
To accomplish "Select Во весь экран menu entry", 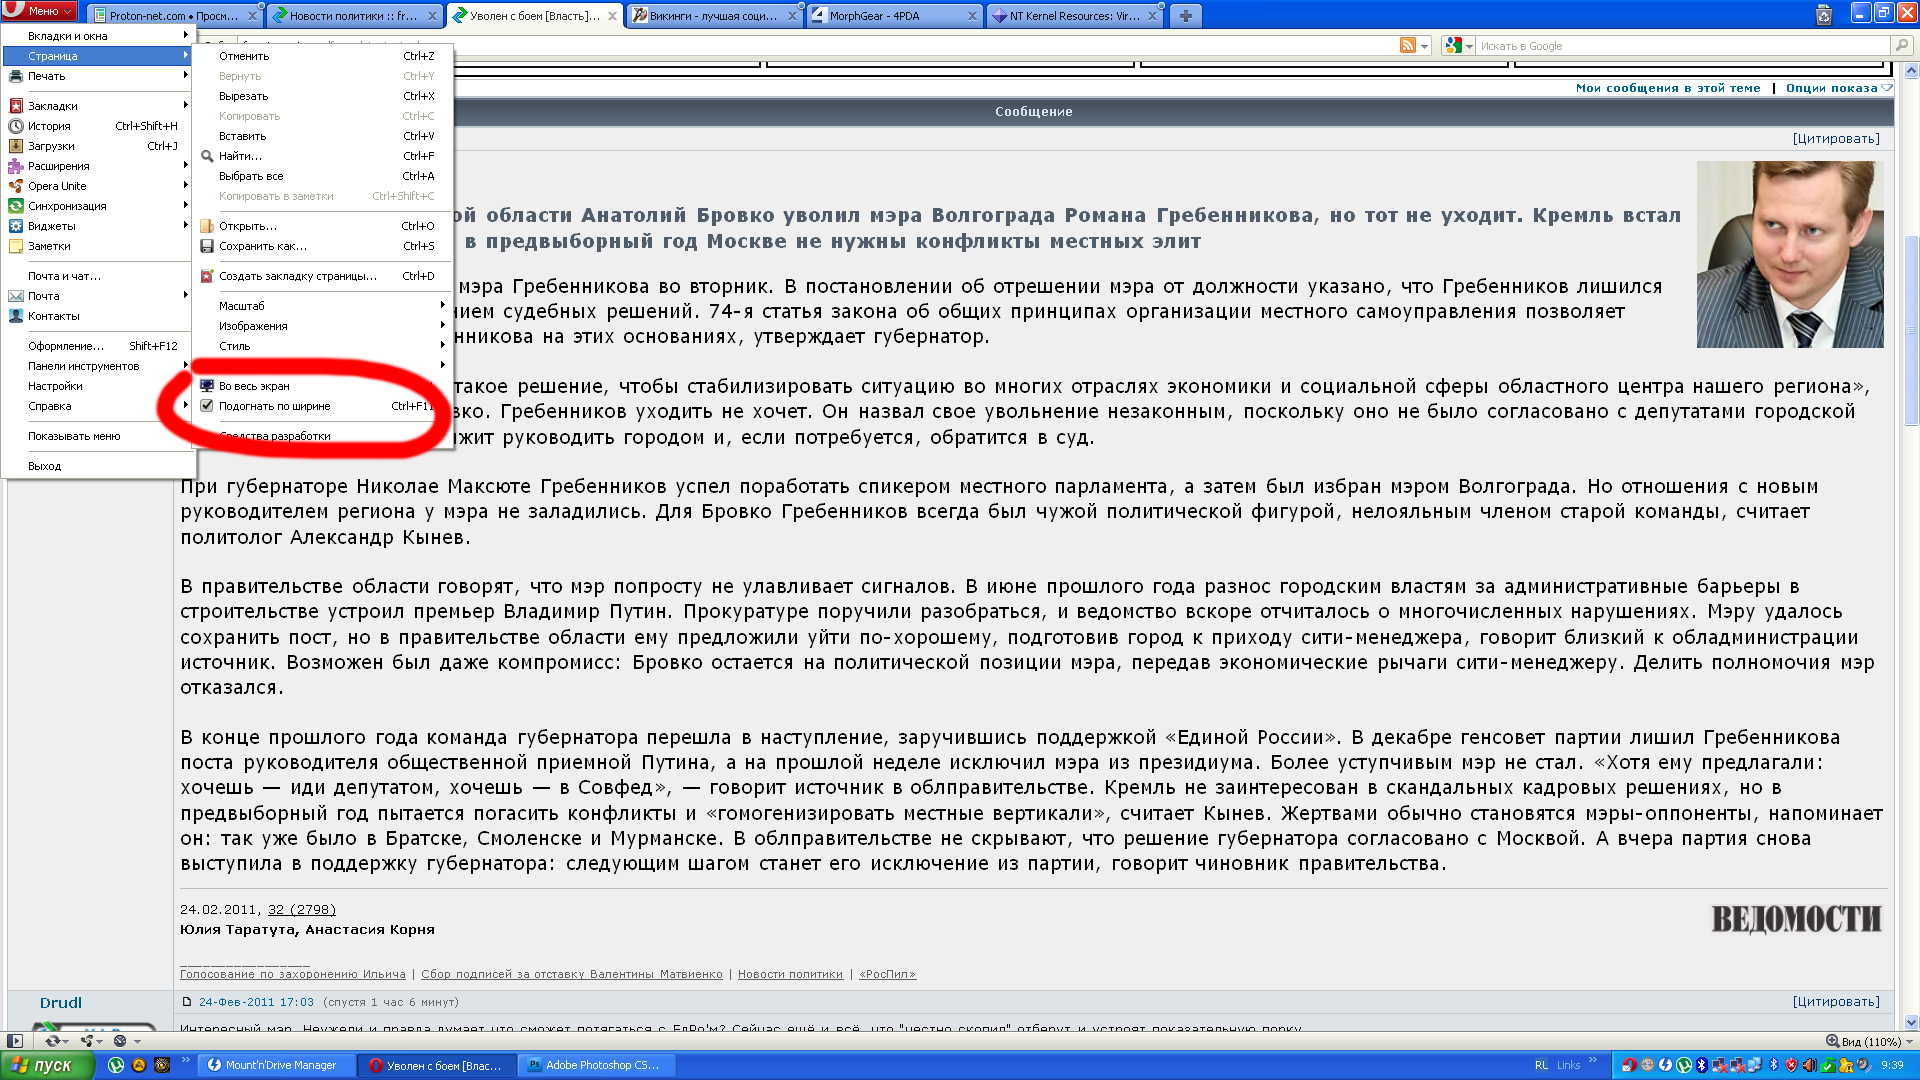I will pyautogui.click(x=254, y=386).
